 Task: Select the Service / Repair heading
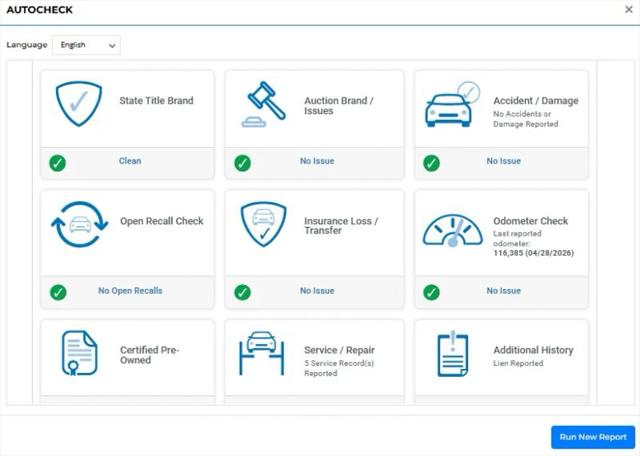(x=339, y=350)
